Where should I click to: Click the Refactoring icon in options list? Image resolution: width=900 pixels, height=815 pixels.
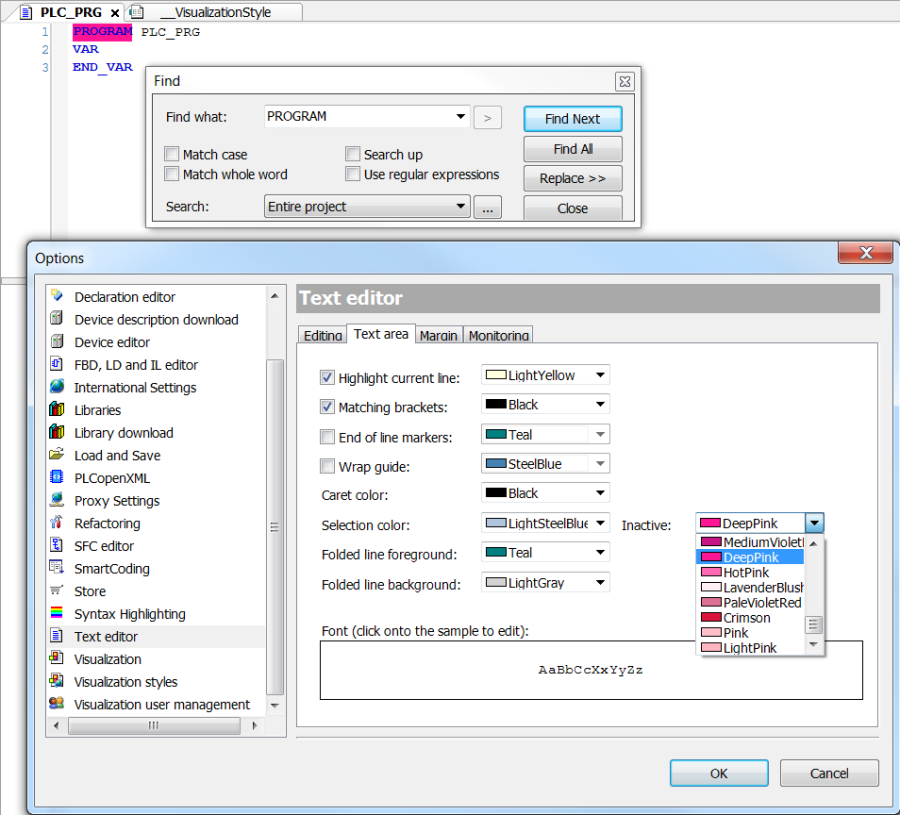57,523
